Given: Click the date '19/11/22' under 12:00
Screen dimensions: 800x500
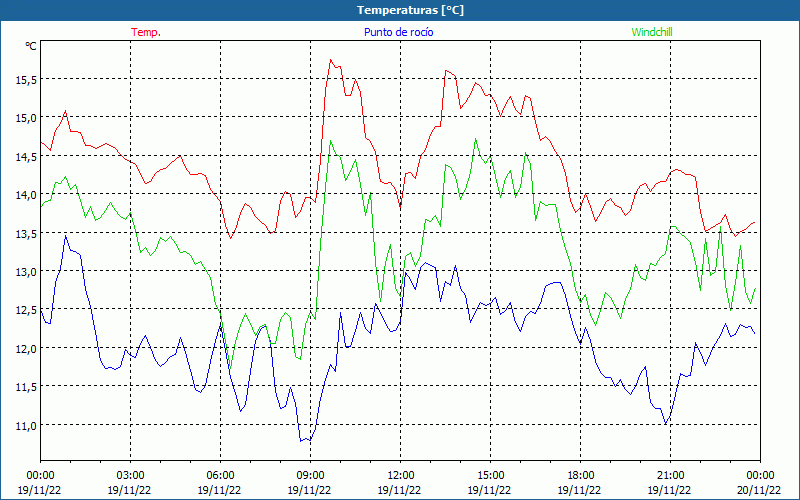Looking at the screenshot, I should pos(399,490).
